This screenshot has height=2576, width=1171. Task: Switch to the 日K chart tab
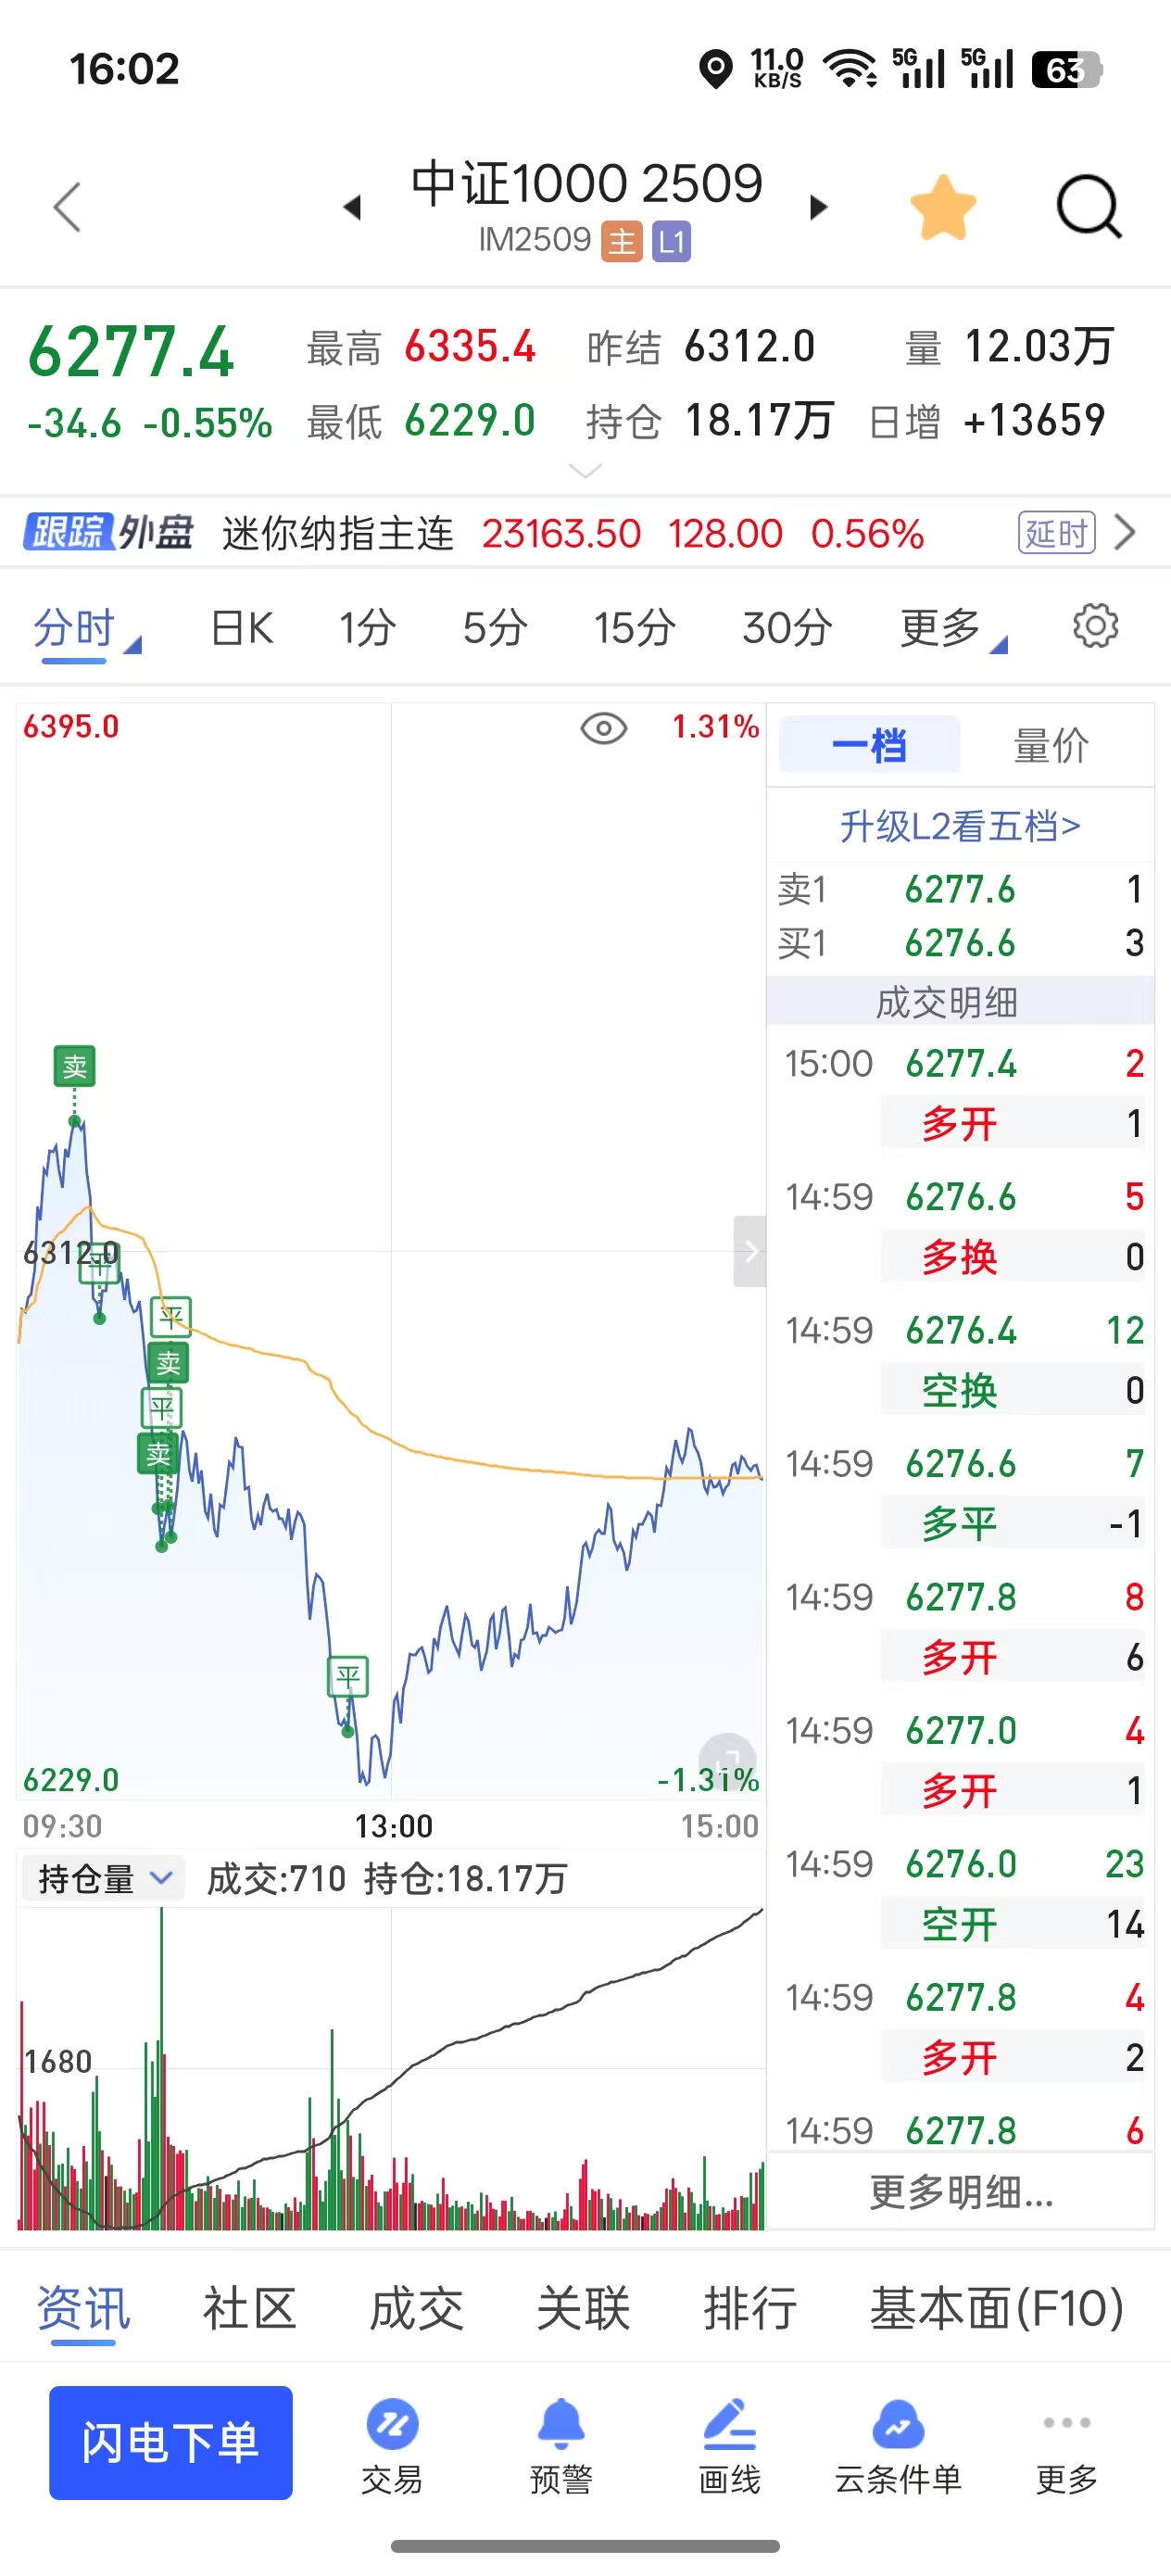tap(242, 629)
